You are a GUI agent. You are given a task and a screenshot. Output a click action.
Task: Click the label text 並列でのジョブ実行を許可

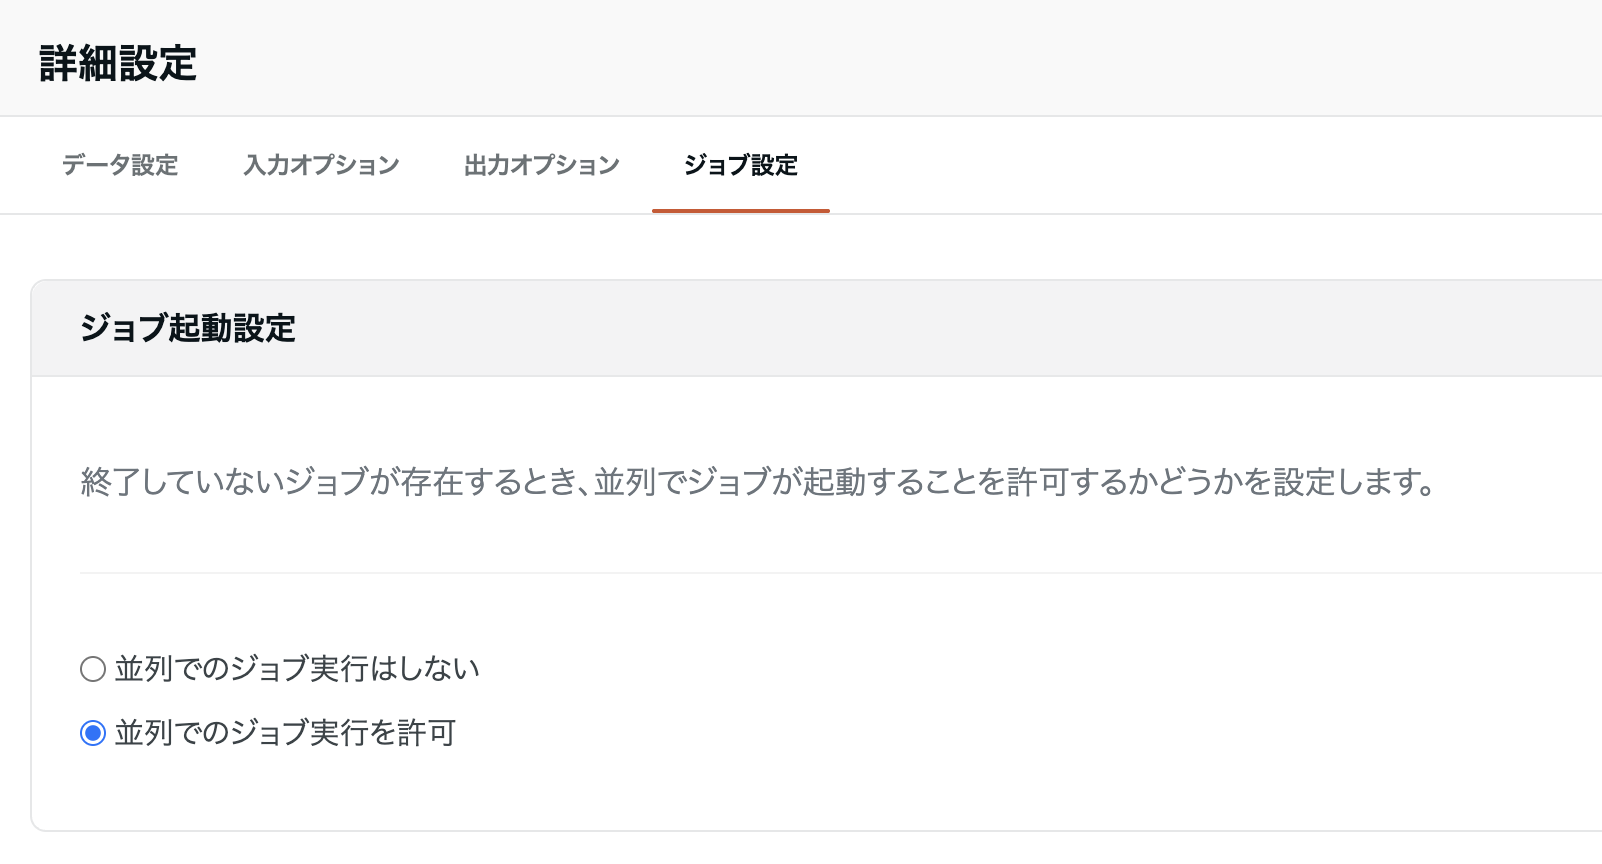pos(286,733)
